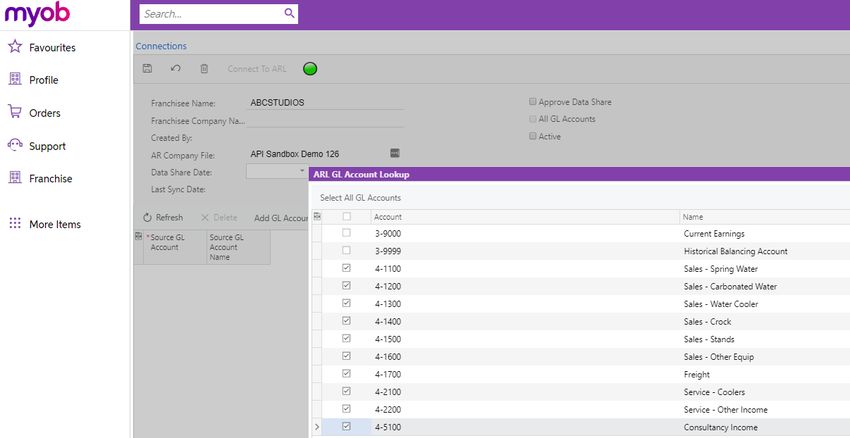This screenshot has width=850, height=438.
Task: Click the search magnifier icon
Action: [289, 14]
